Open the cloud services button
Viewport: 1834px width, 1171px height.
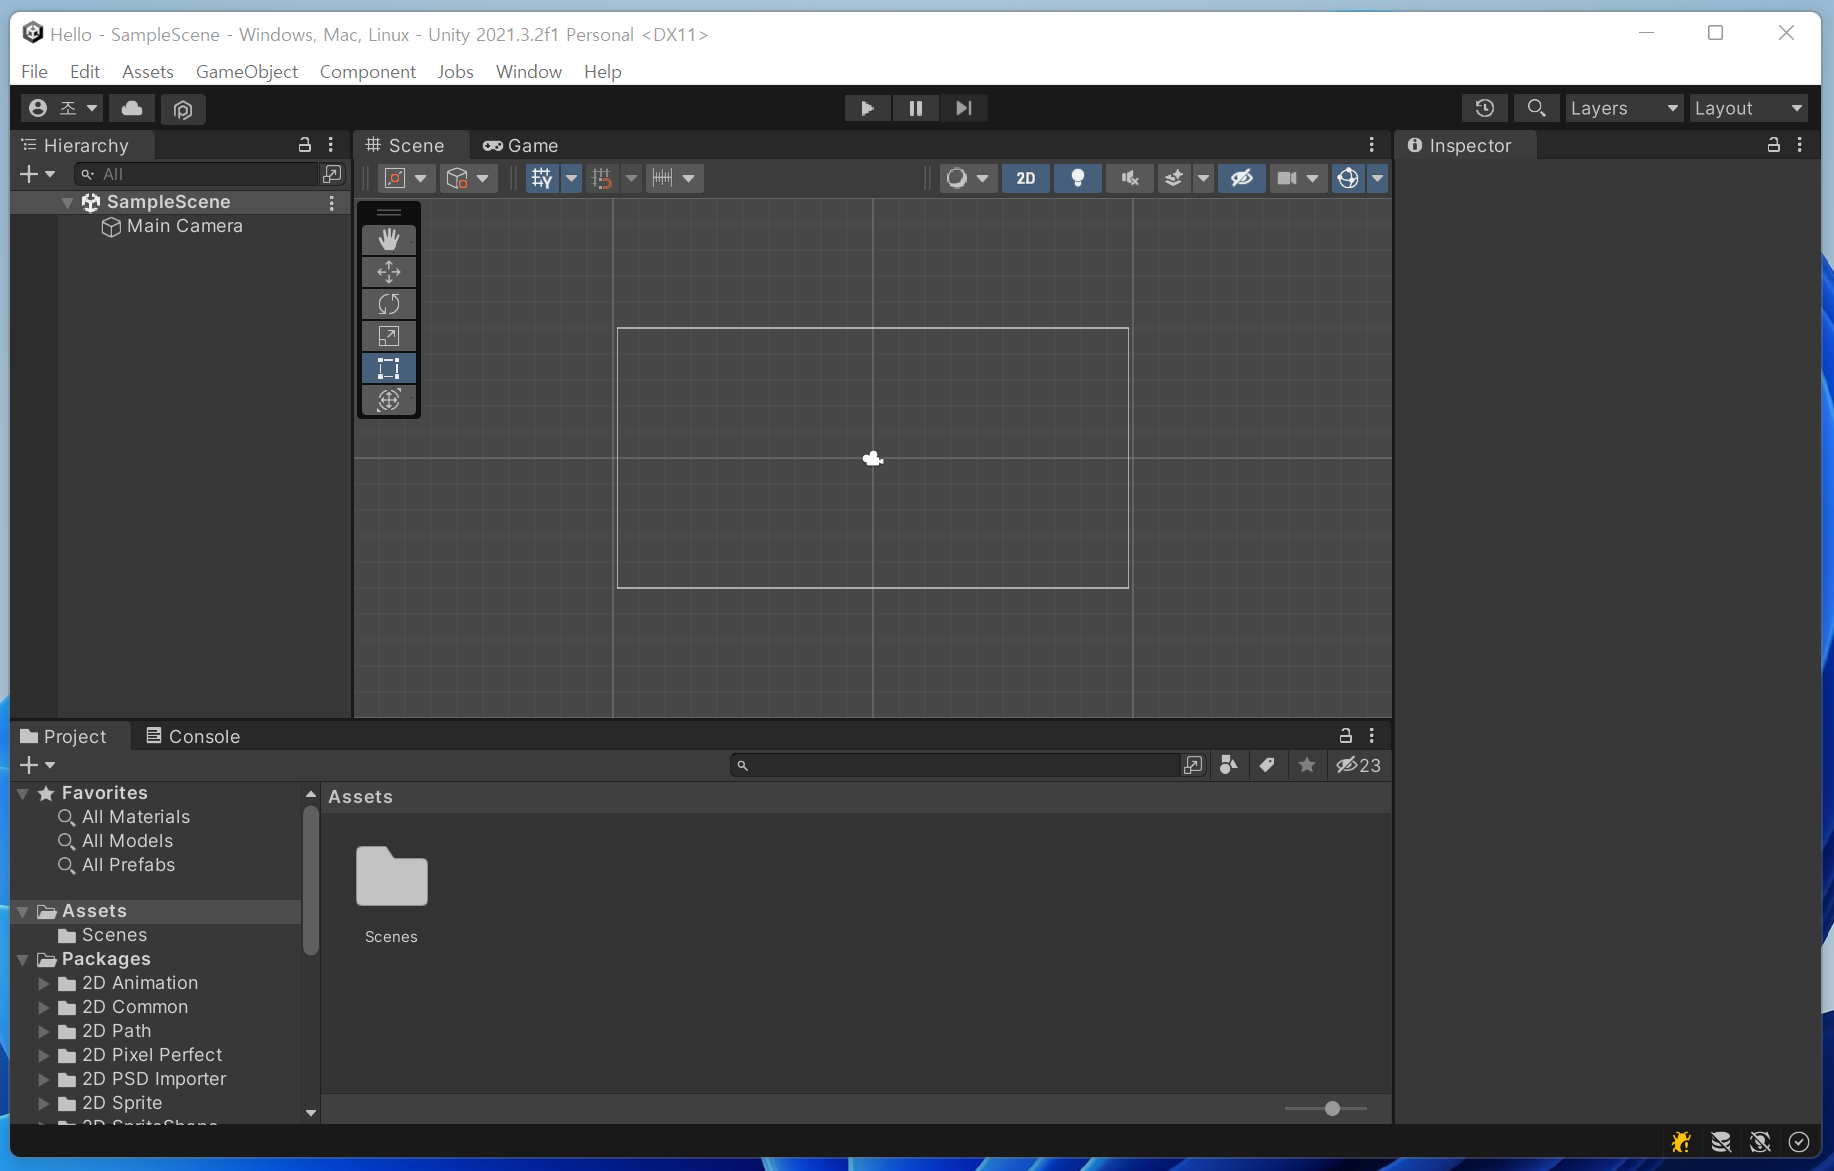[132, 108]
